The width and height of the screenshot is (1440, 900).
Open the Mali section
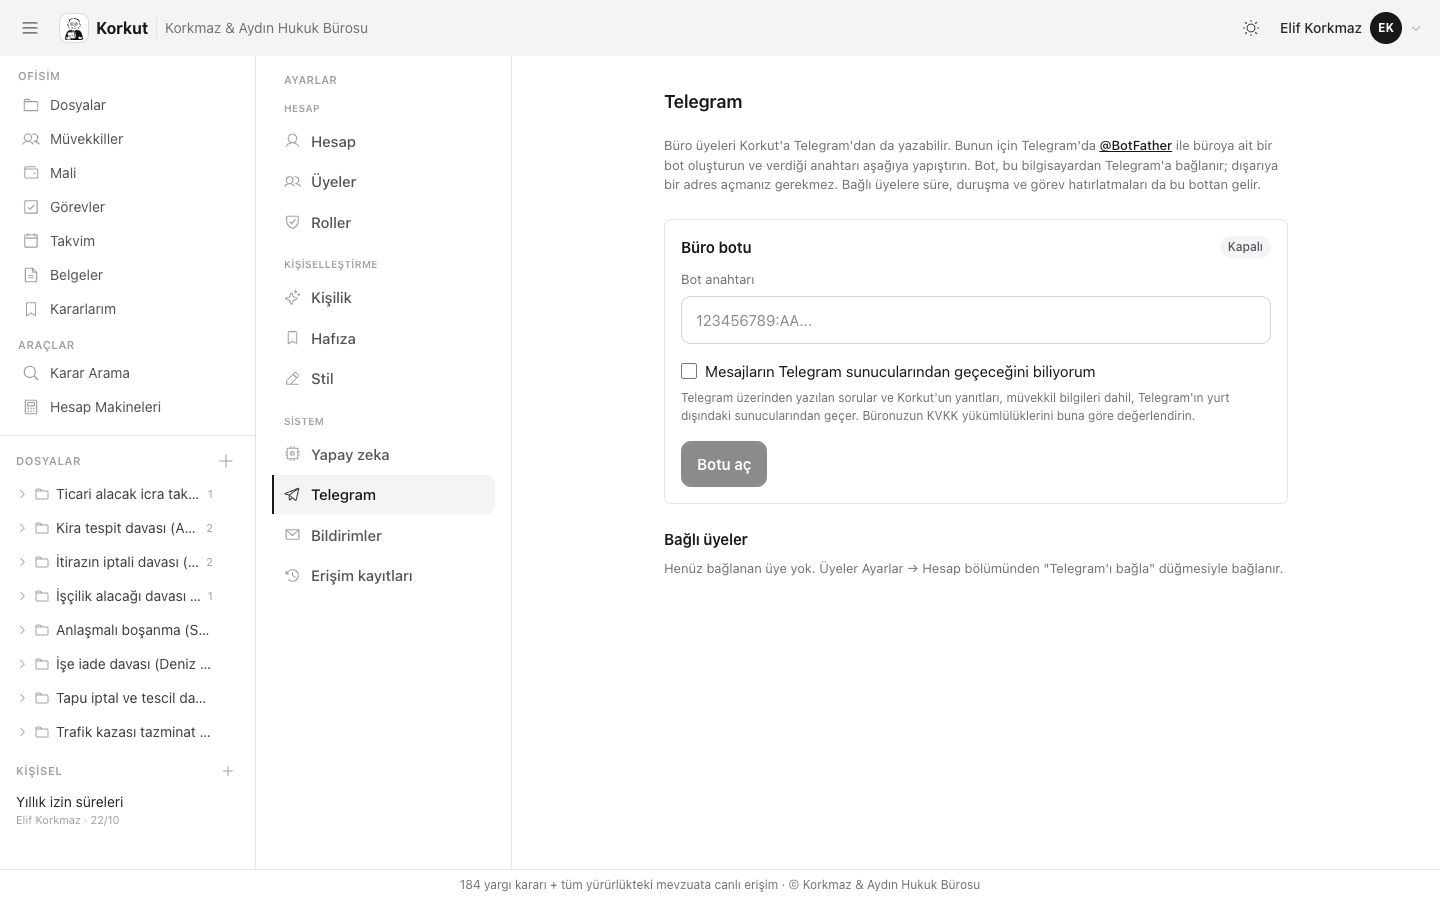point(128,173)
